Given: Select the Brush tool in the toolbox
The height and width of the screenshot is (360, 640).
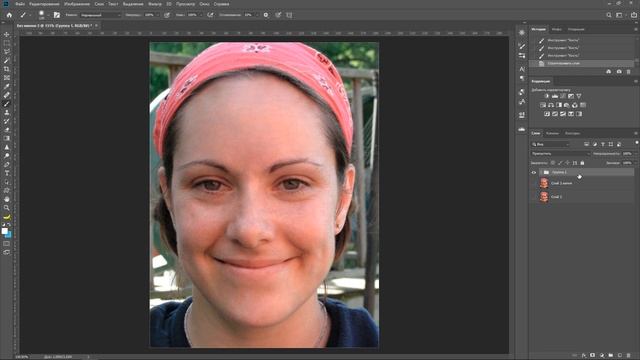Looking at the screenshot, I should coord(7,104).
